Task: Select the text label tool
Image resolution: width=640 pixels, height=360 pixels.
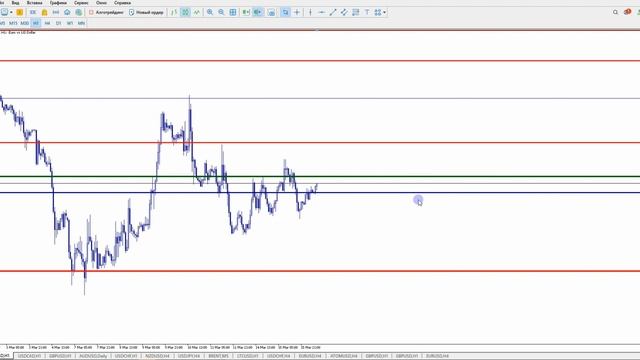Action: click(x=367, y=12)
